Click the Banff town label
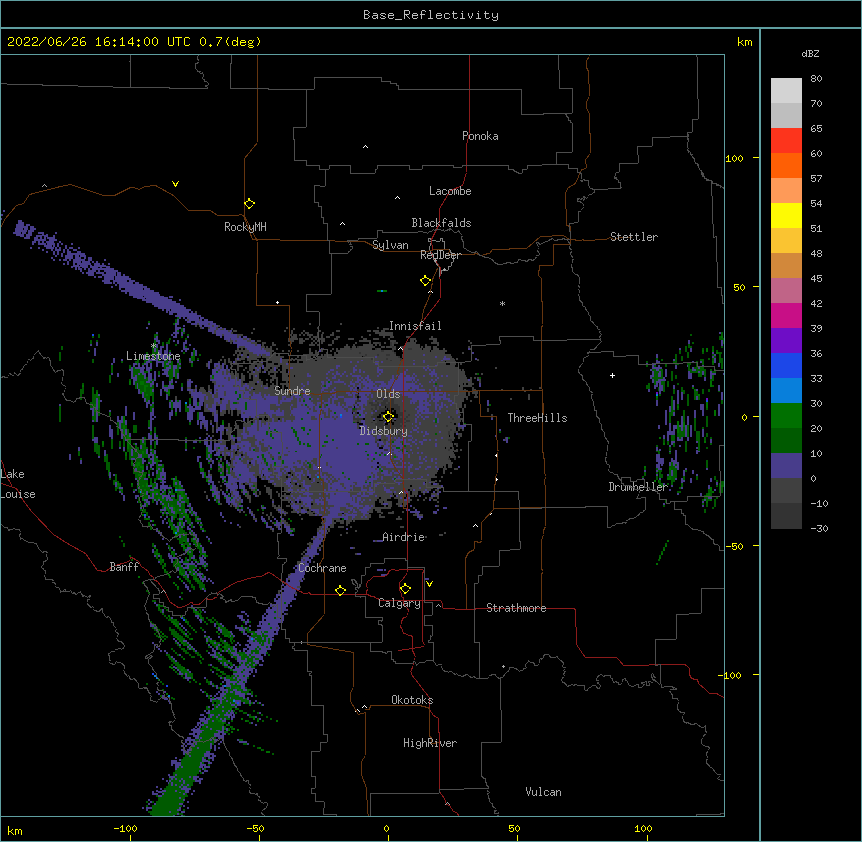Viewport: 862px width, 842px height. click(x=124, y=567)
